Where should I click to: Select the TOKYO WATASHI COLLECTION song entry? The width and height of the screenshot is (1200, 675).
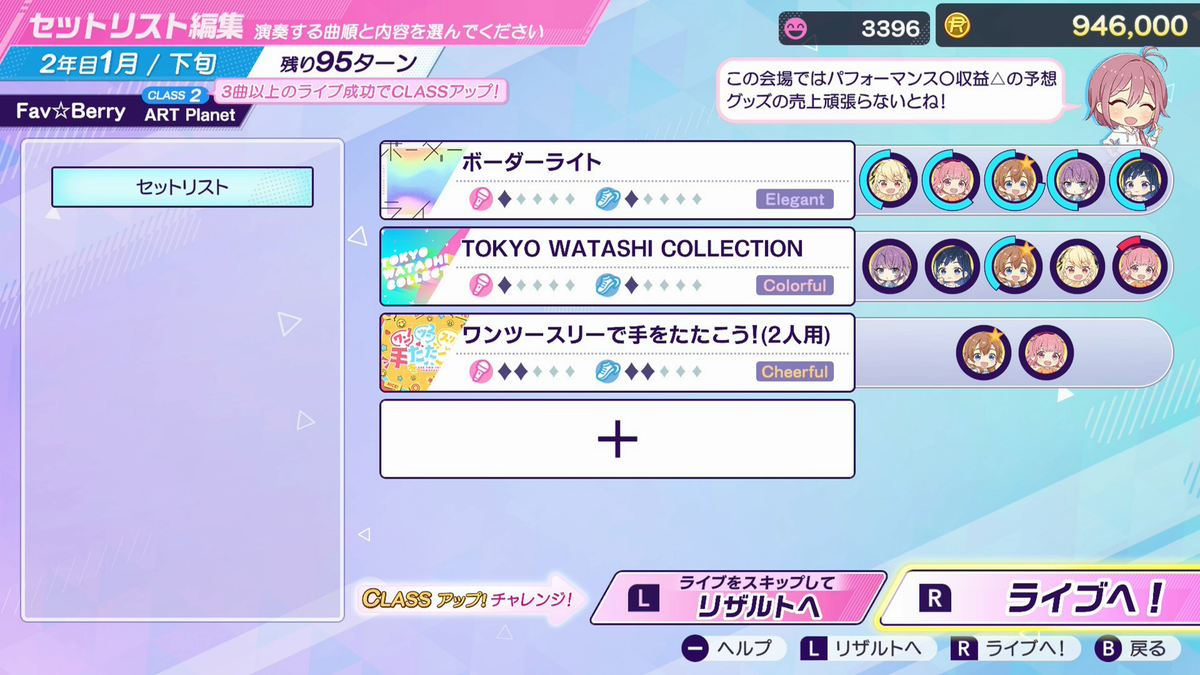617,266
